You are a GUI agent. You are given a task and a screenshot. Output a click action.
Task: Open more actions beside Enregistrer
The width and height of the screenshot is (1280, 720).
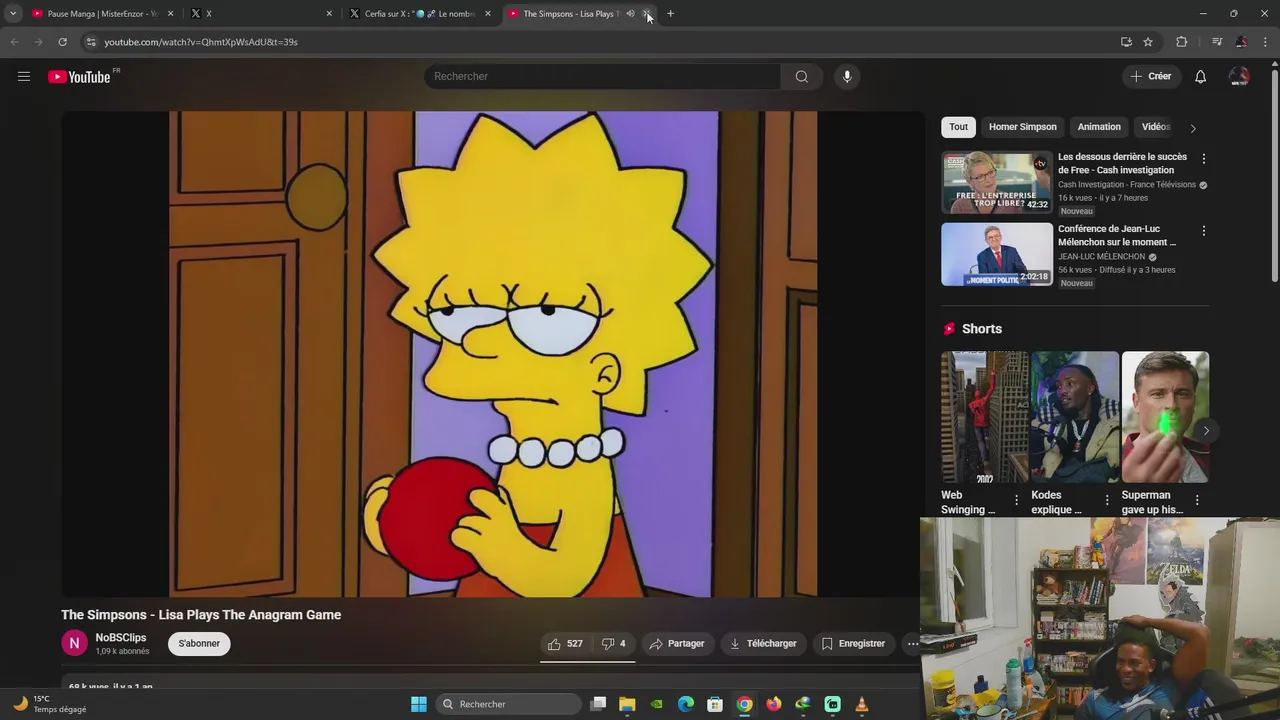[x=912, y=644]
